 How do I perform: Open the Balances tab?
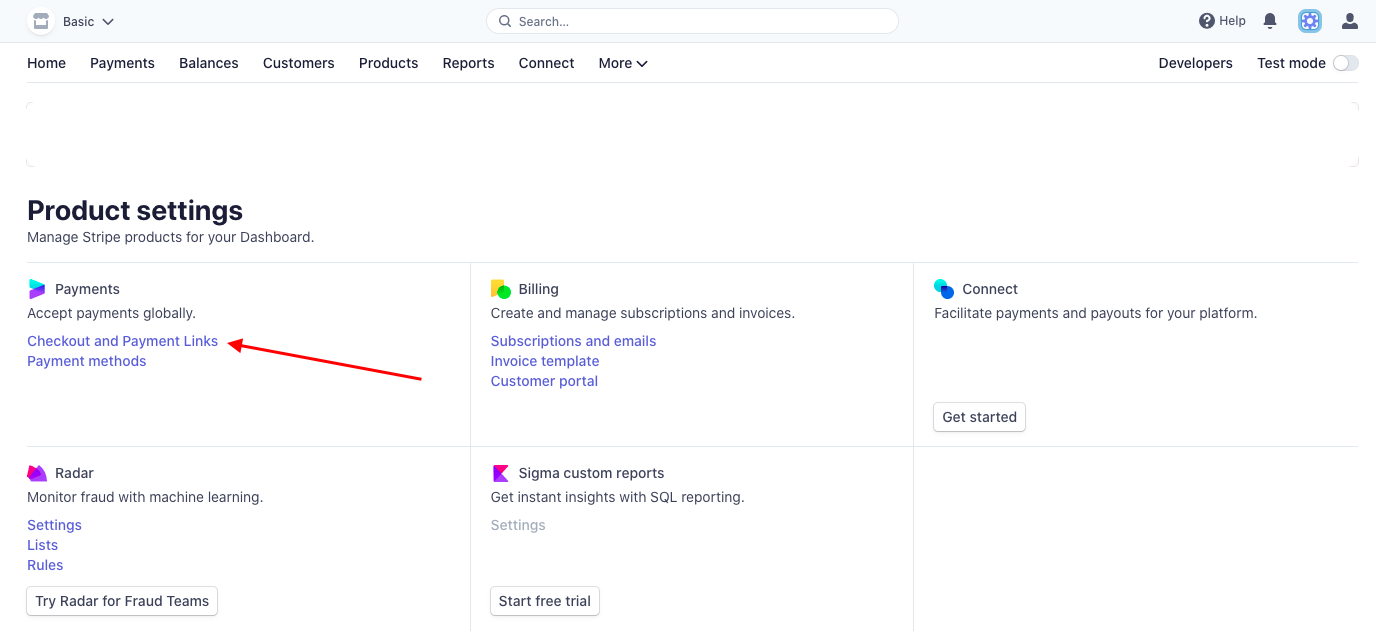tap(209, 63)
